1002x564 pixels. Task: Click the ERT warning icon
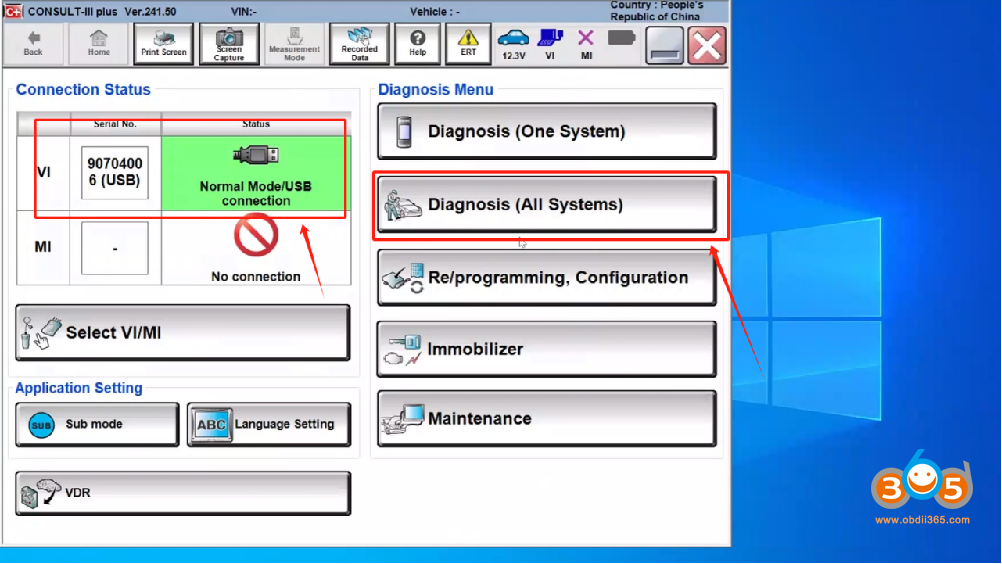click(x=468, y=43)
